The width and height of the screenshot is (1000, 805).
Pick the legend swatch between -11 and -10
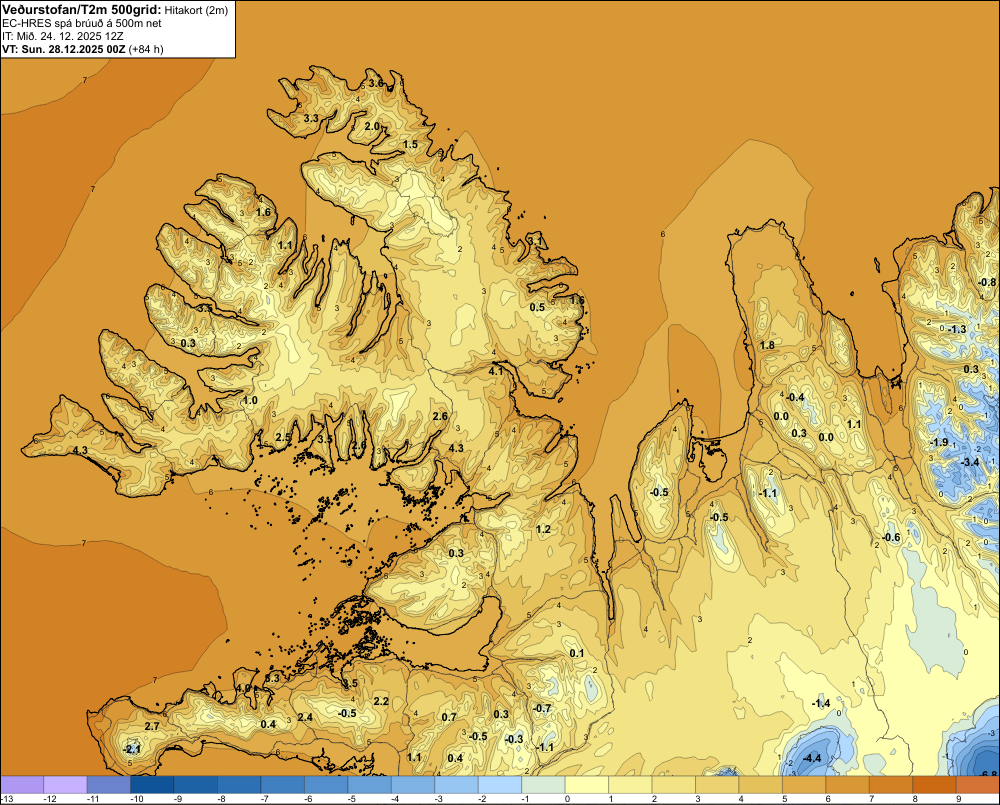coord(108,785)
